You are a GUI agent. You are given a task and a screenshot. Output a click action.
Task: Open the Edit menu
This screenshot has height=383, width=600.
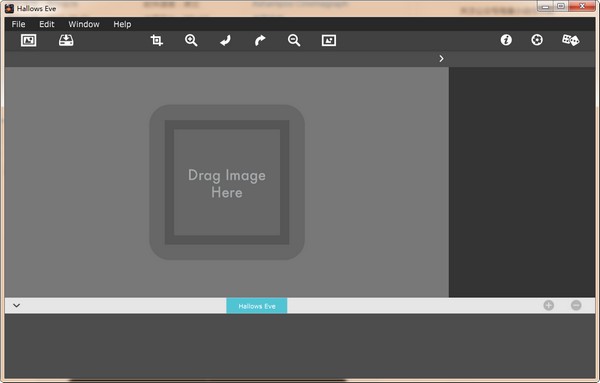pos(47,24)
